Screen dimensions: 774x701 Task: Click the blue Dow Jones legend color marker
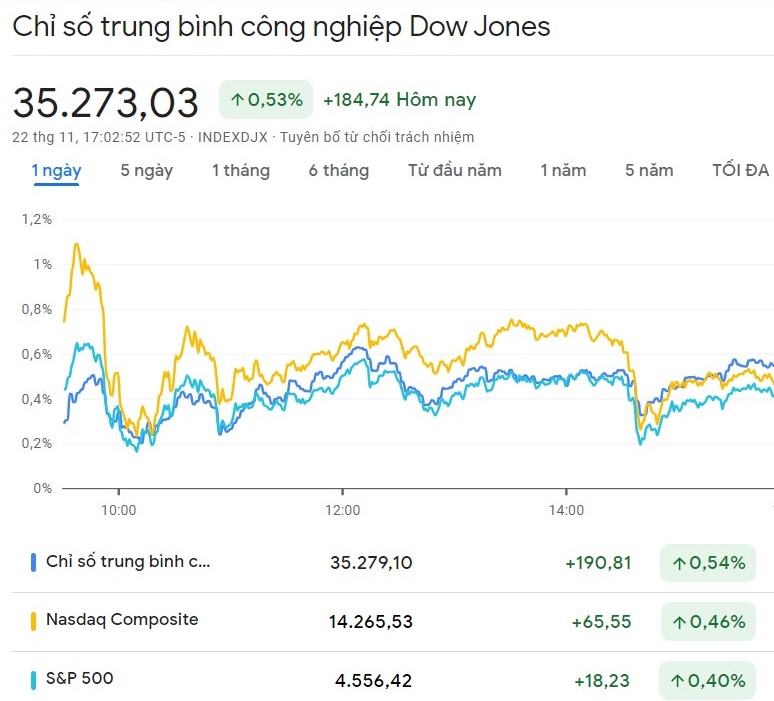click(34, 562)
